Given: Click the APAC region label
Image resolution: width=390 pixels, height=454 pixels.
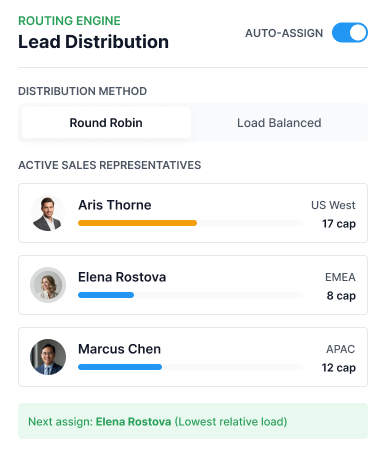Looking at the screenshot, I should click(x=341, y=349).
